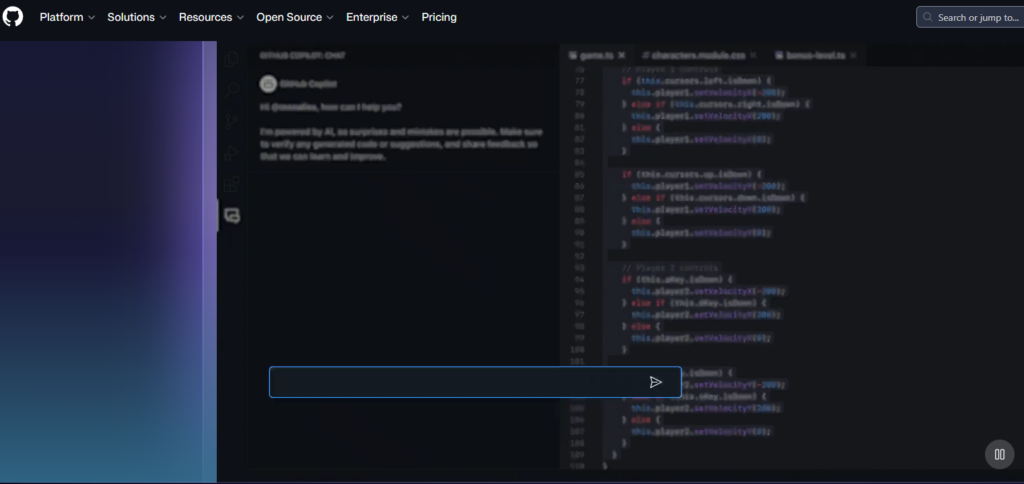Open the Run and Debug sidebar icon

[232, 153]
